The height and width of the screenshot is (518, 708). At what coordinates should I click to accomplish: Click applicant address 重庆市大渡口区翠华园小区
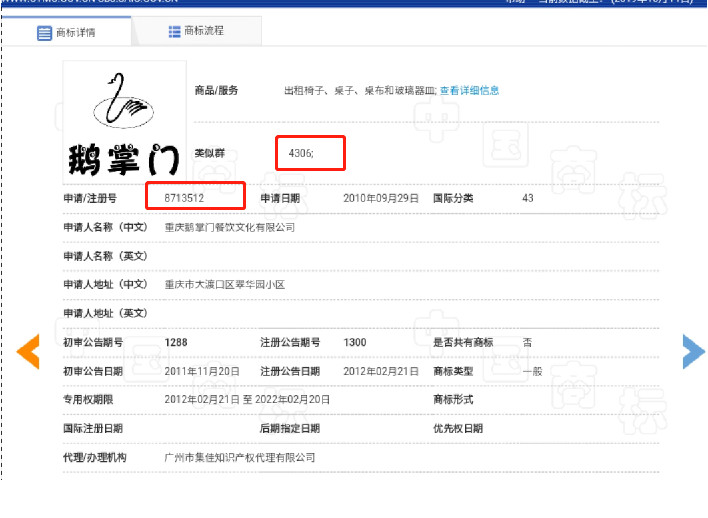pos(224,285)
